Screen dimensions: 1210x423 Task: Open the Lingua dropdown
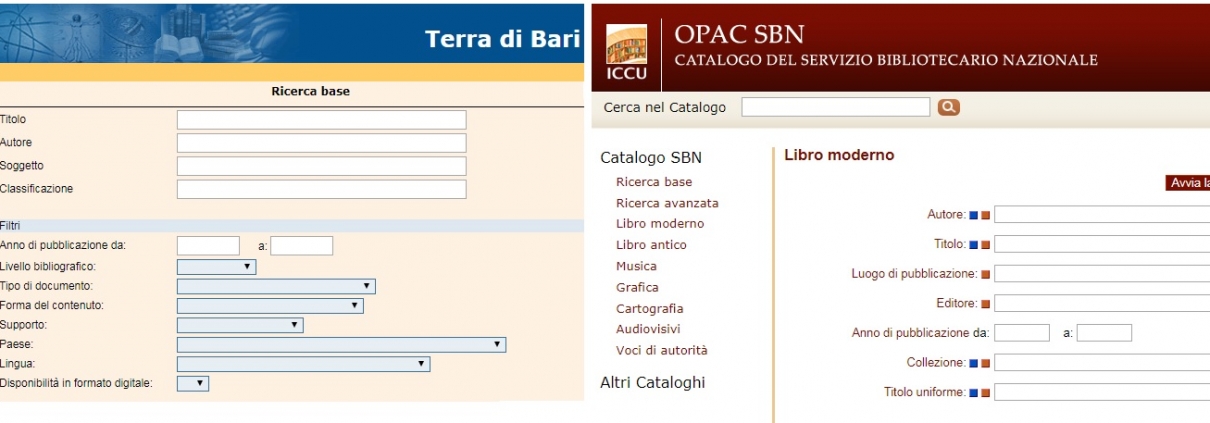coord(303,364)
